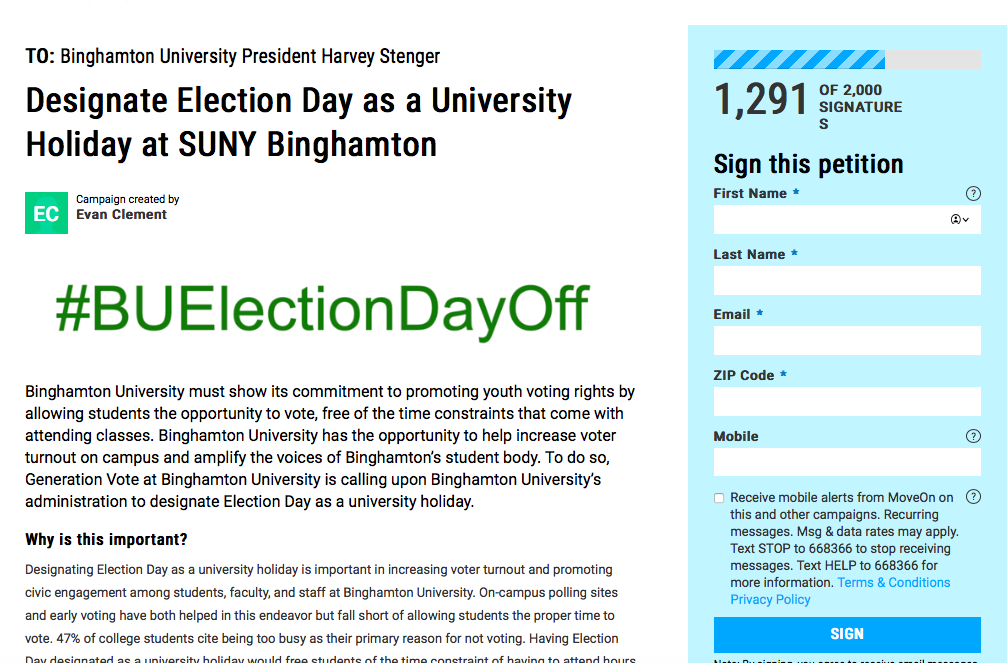Click the EC campaign creator avatar
Viewport: 1008px width, 663px height.
click(x=46, y=213)
